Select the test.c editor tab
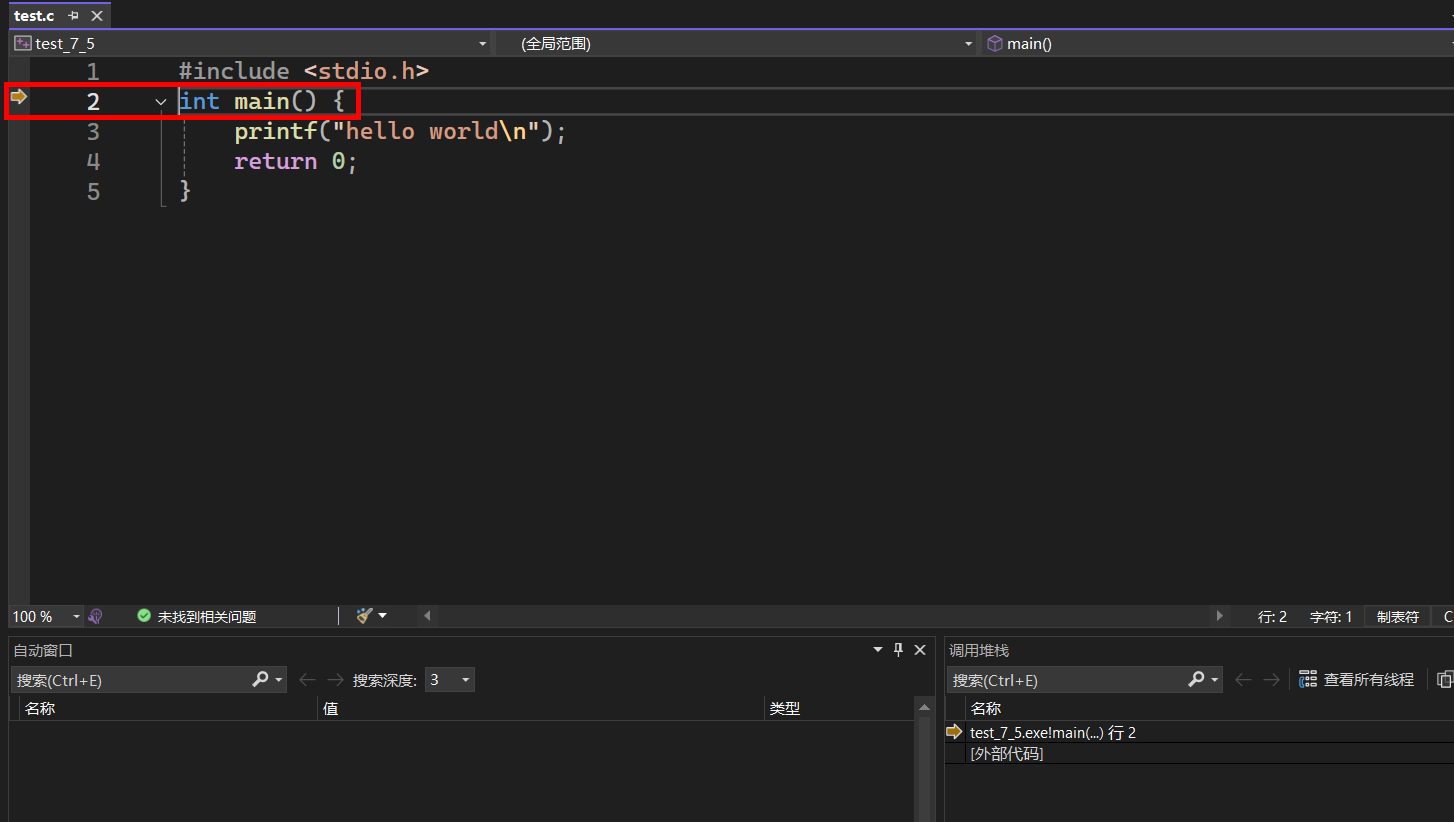This screenshot has width=1454, height=822. coord(34,16)
